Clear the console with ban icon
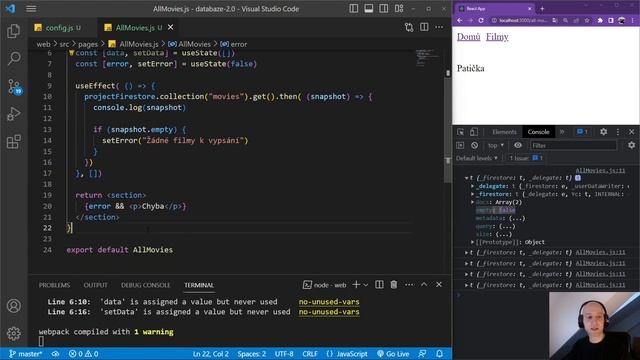The width and height of the screenshot is (640, 360). click(474, 145)
